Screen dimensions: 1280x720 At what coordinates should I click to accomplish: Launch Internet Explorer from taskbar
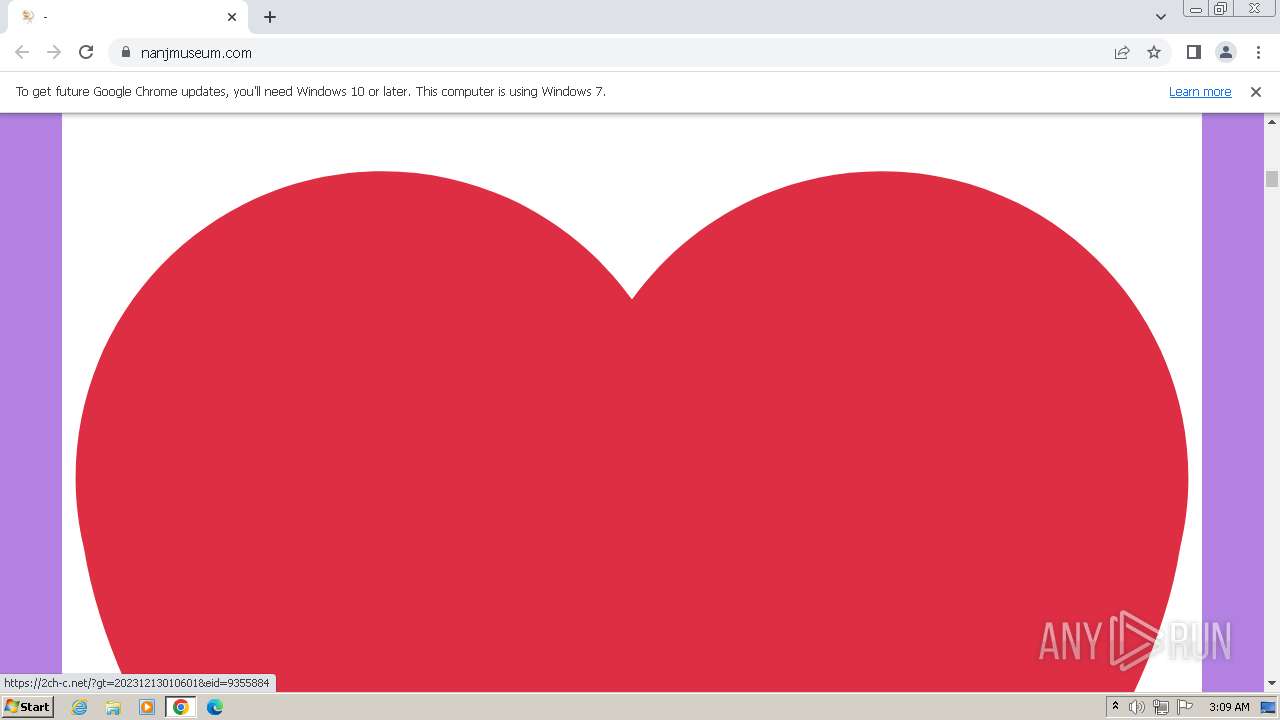pos(79,707)
